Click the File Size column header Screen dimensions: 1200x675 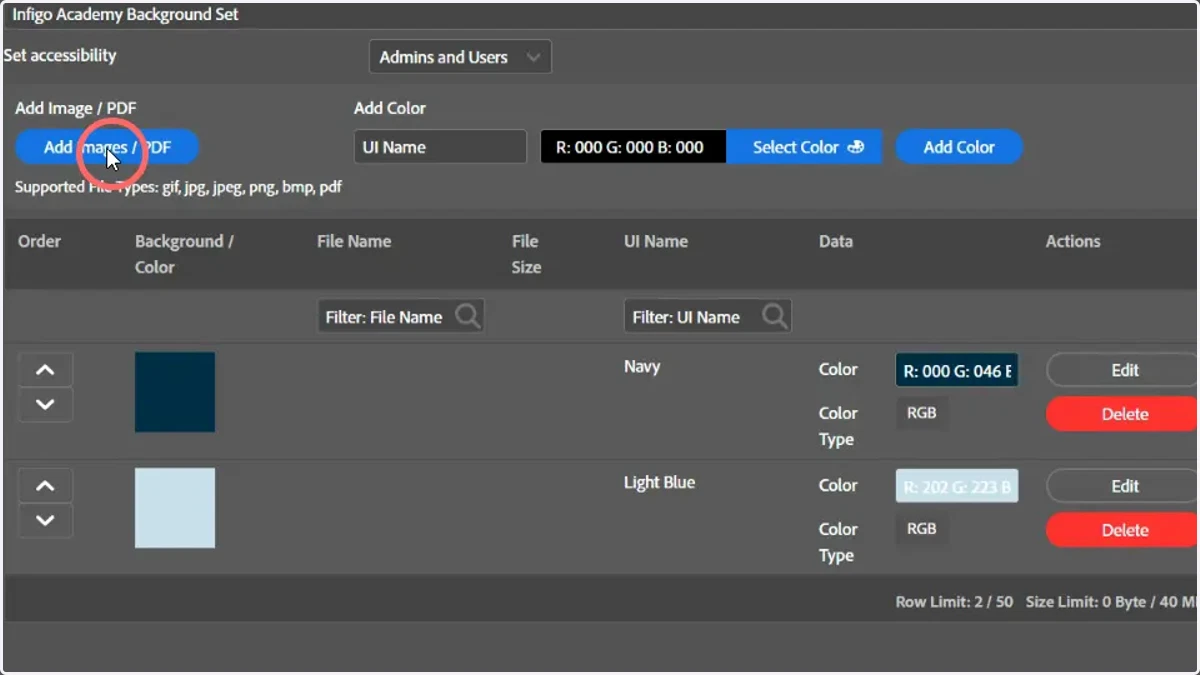pyautogui.click(x=526, y=254)
